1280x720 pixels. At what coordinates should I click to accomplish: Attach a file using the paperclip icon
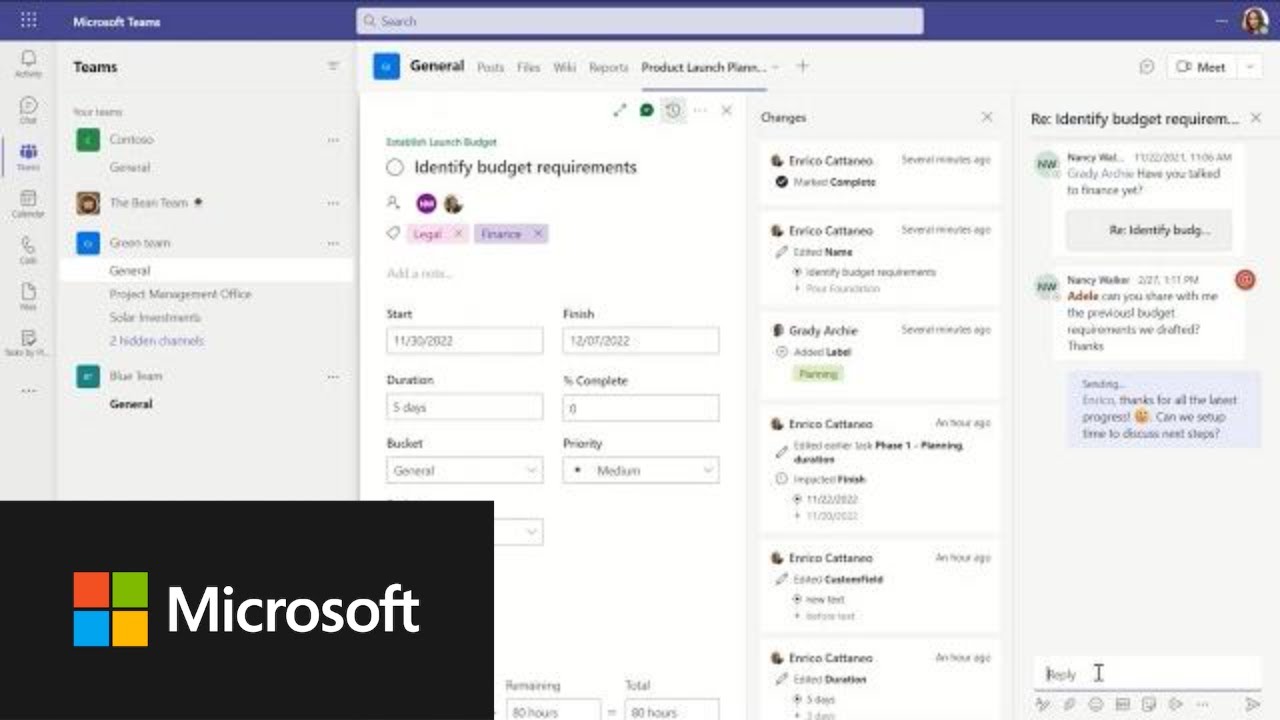(x=1069, y=704)
